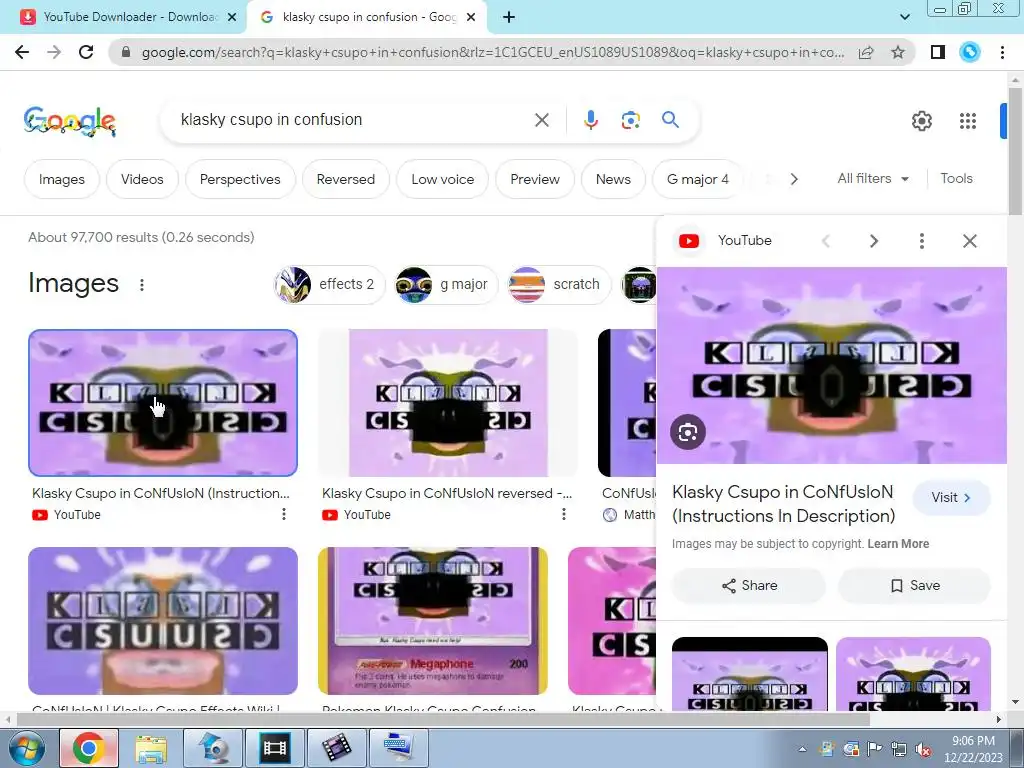This screenshot has height=768, width=1024.
Task: Bookmark this page with the star icon
Action: click(x=898, y=52)
